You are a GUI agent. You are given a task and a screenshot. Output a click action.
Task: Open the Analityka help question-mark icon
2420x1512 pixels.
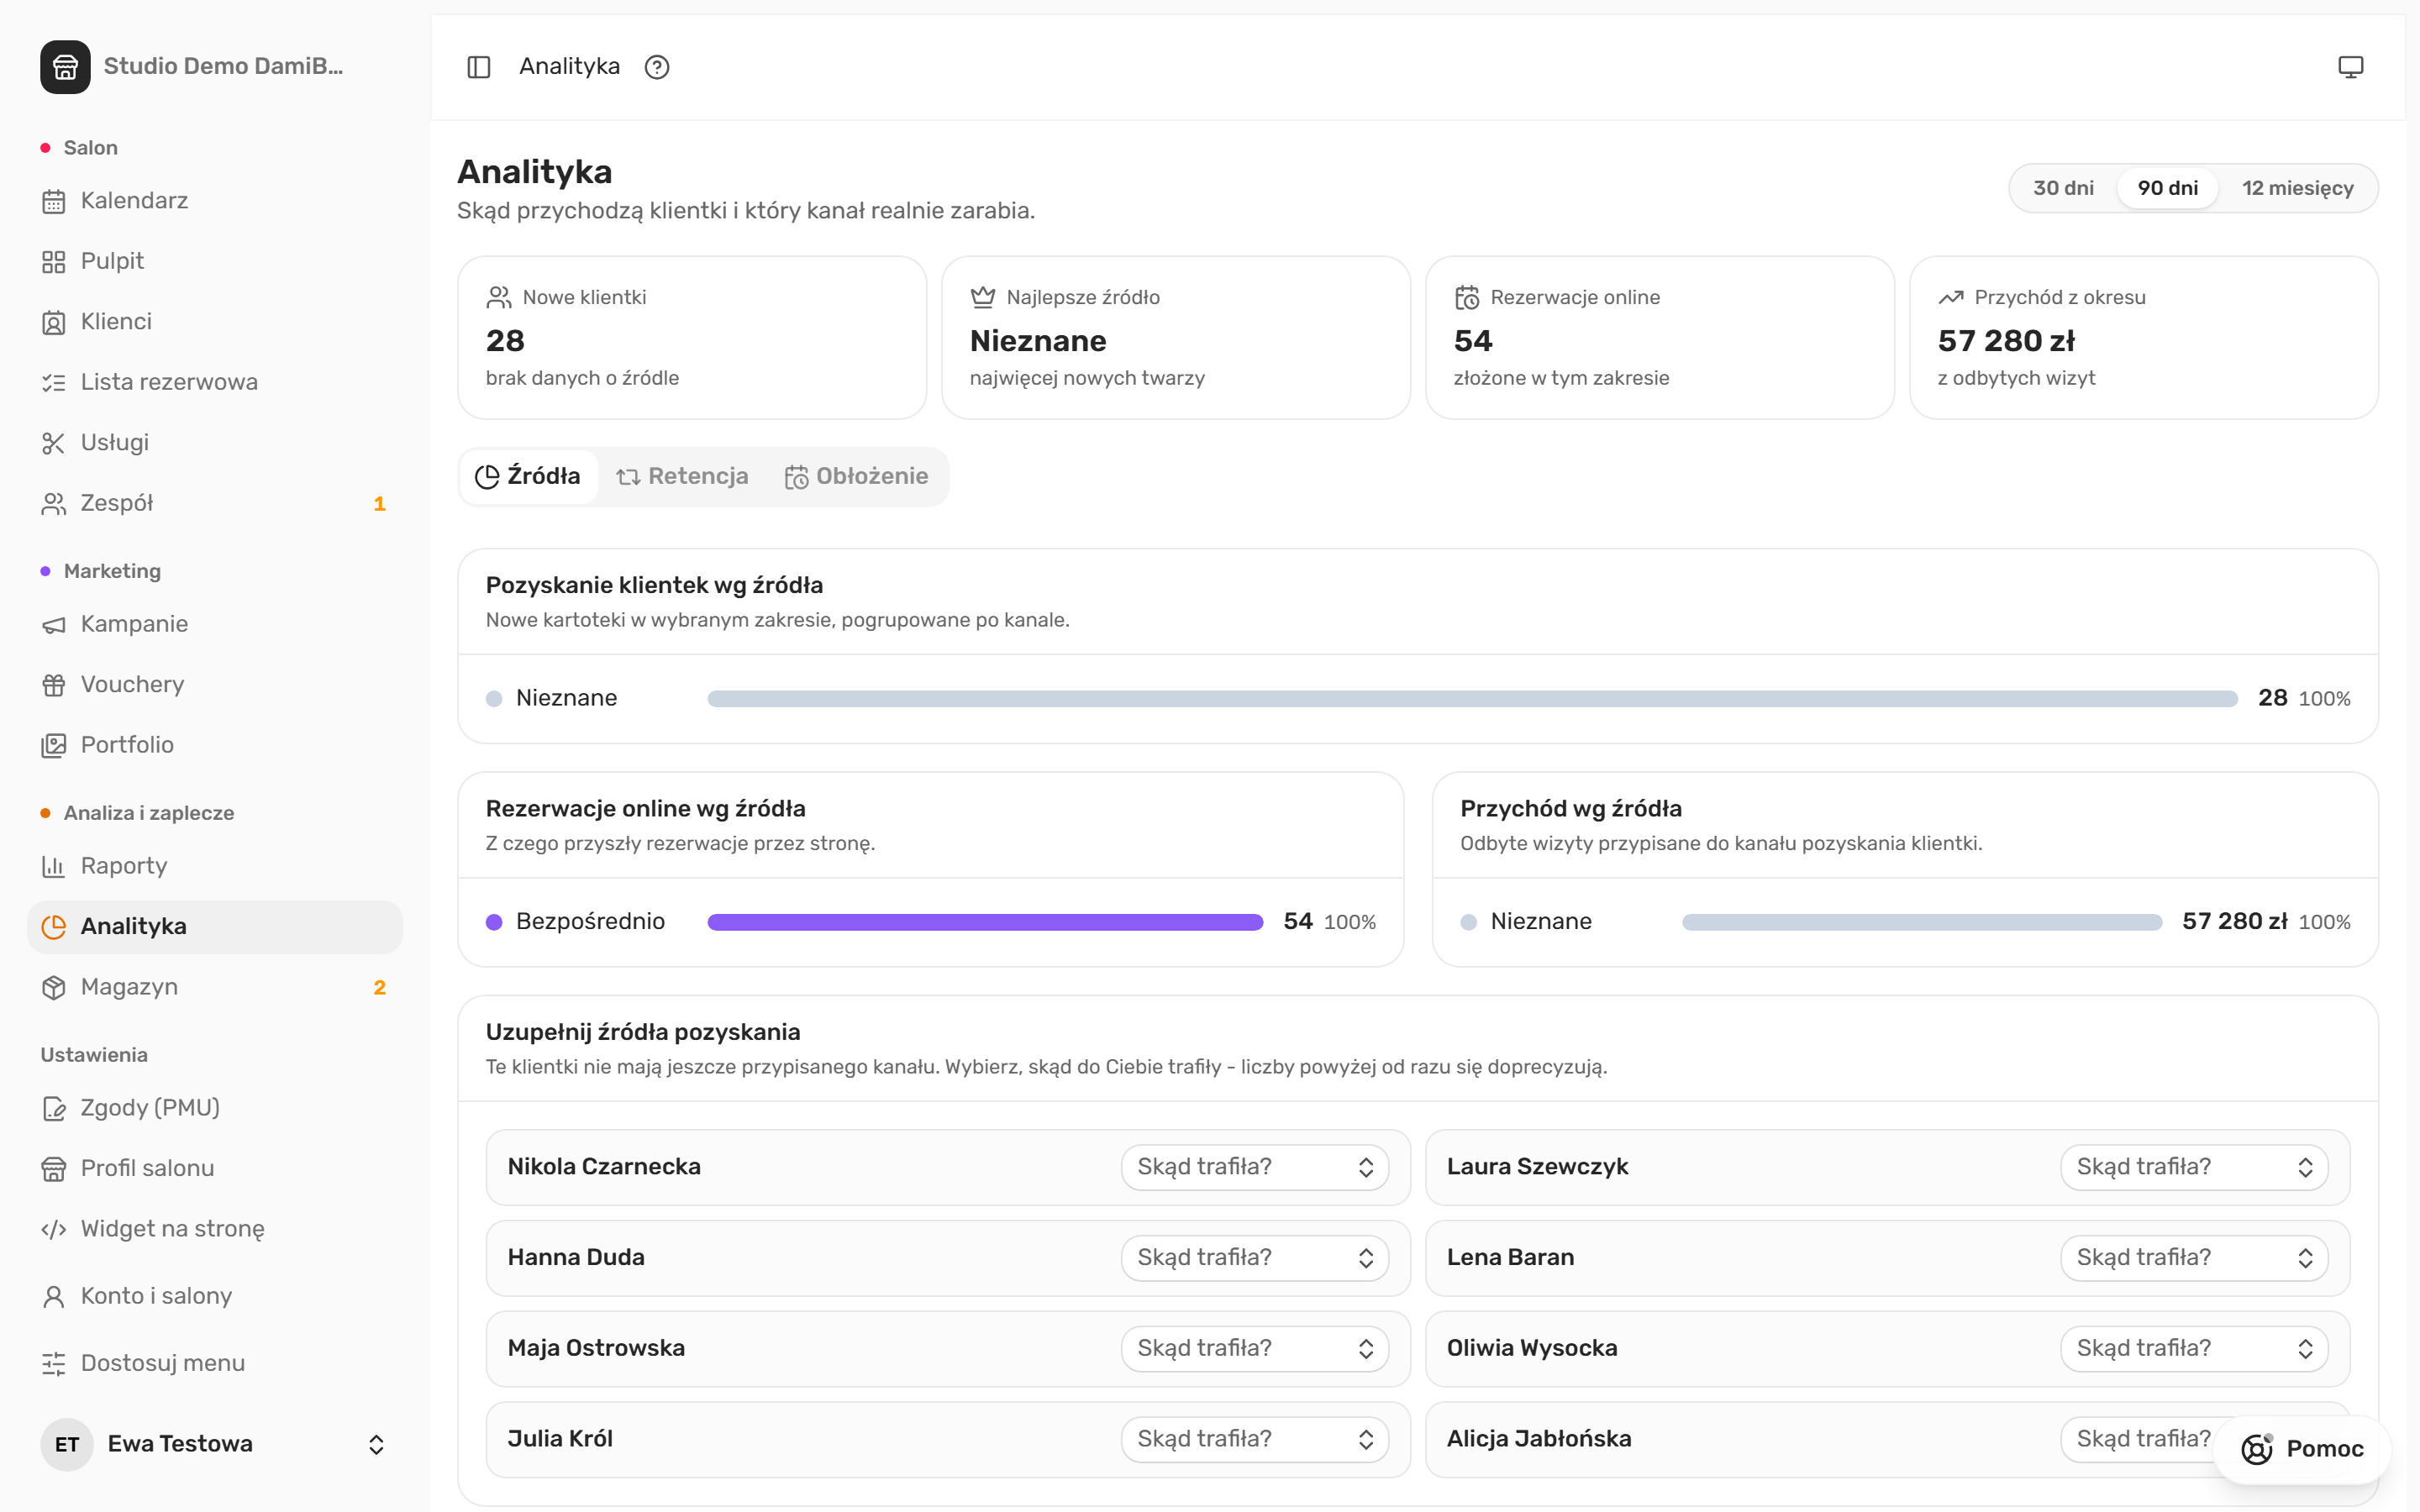(x=657, y=67)
